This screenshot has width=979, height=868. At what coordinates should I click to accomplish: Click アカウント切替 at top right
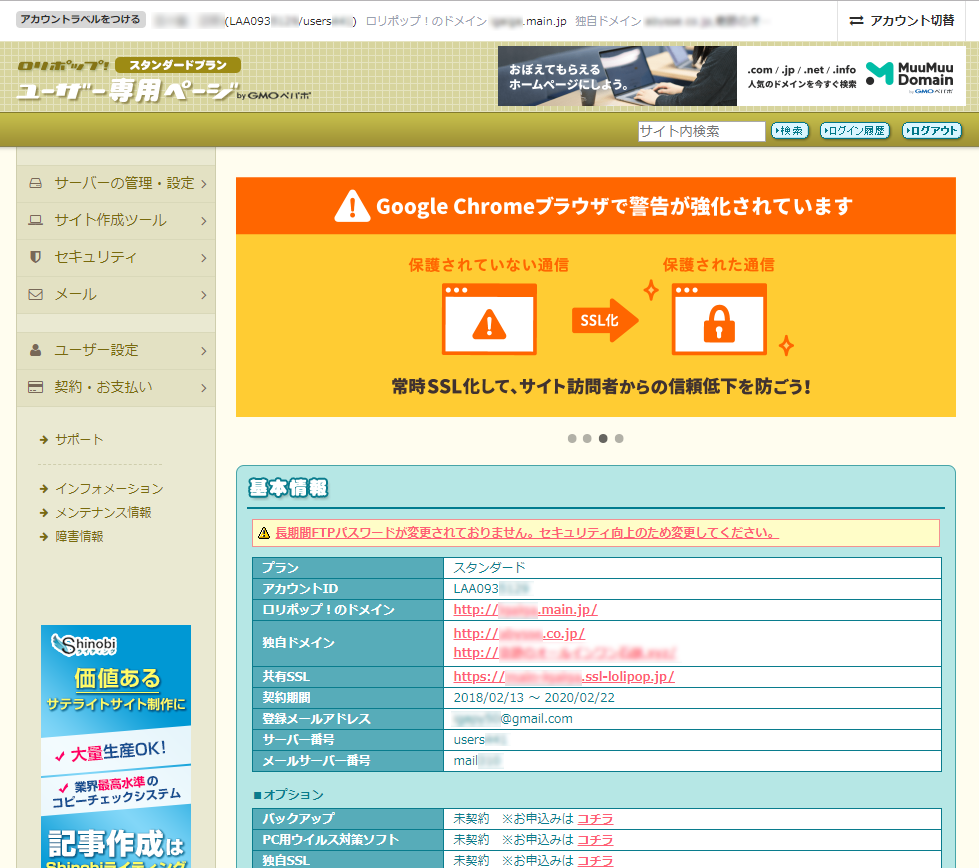[902, 21]
